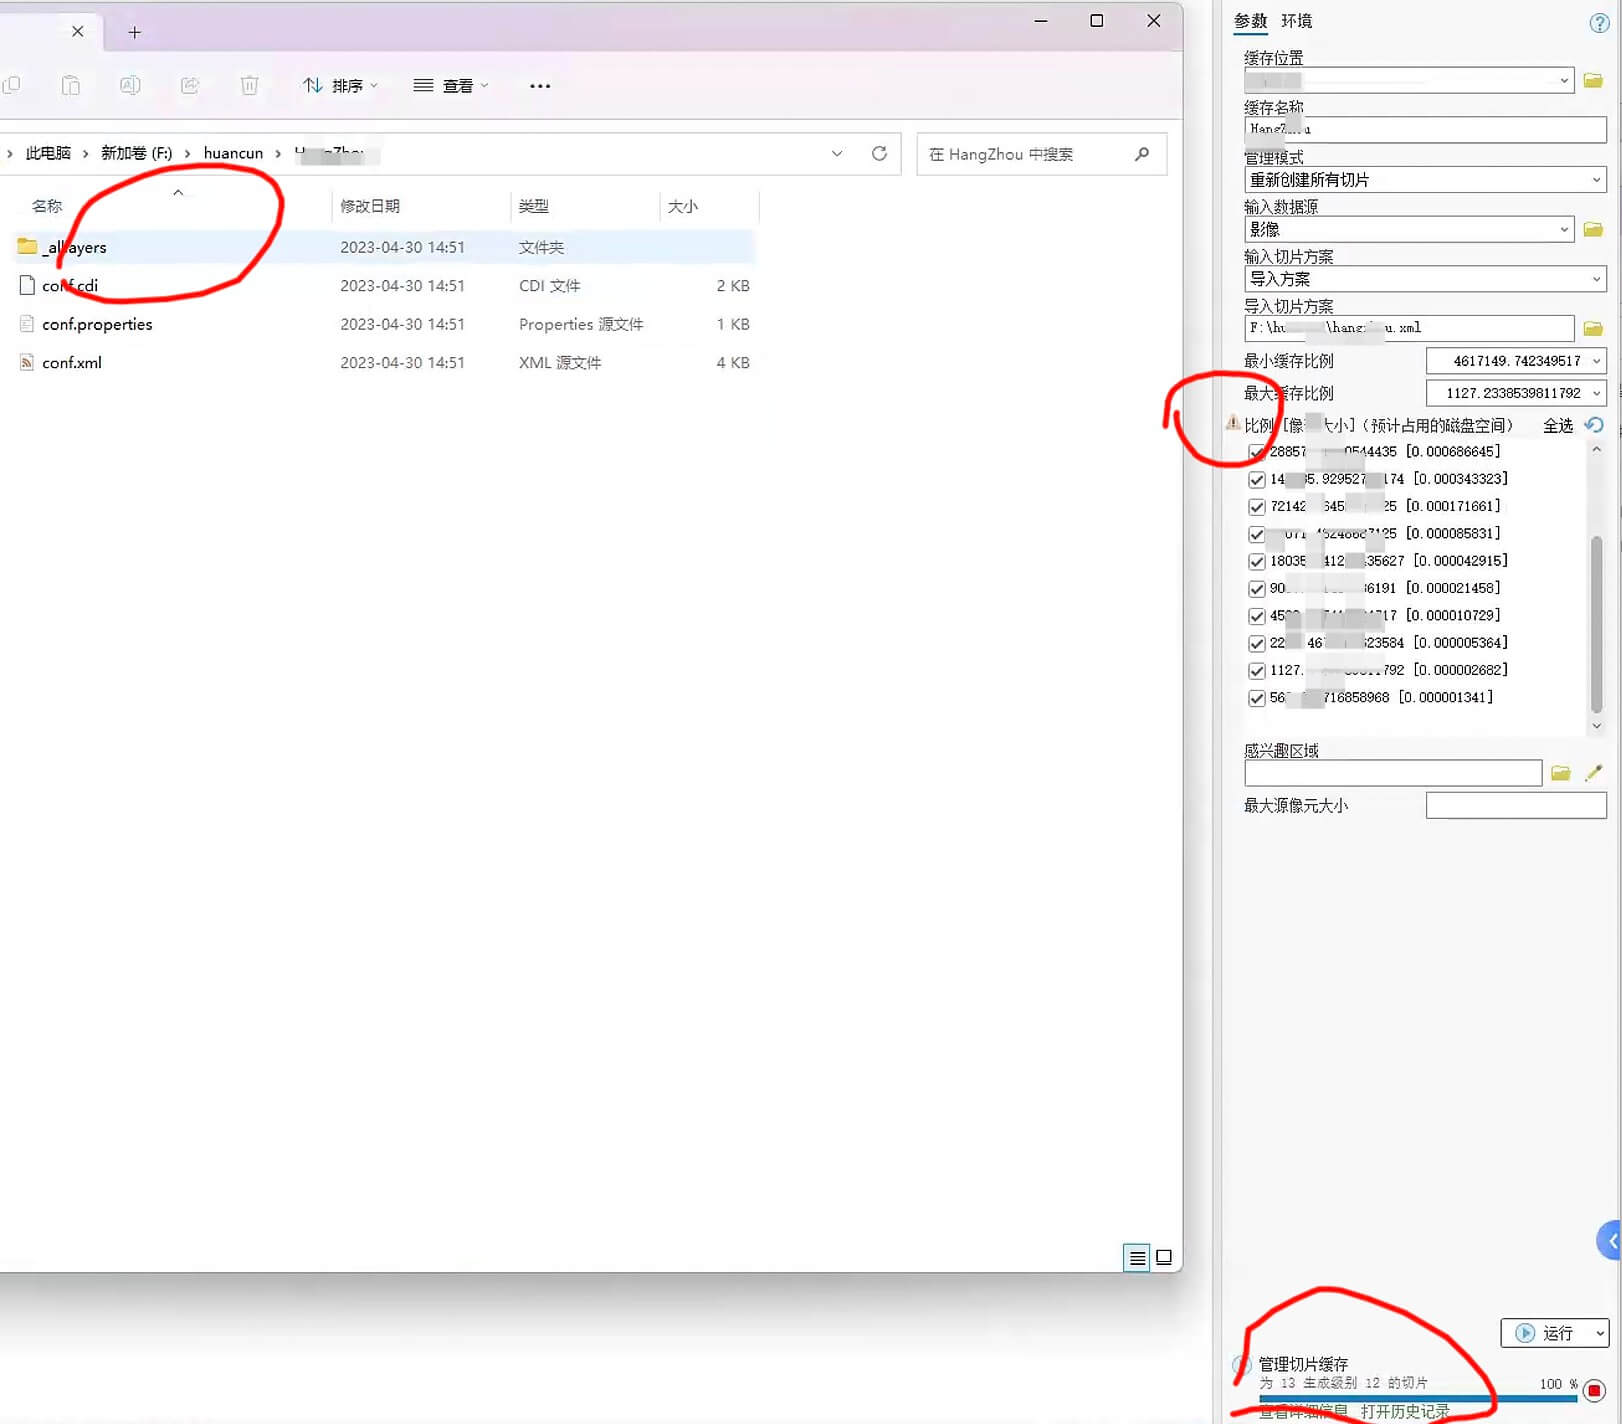The height and width of the screenshot is (1424, 1622).
Task: Click the 最大源像元大小 input field
Action: (1515, 806)
